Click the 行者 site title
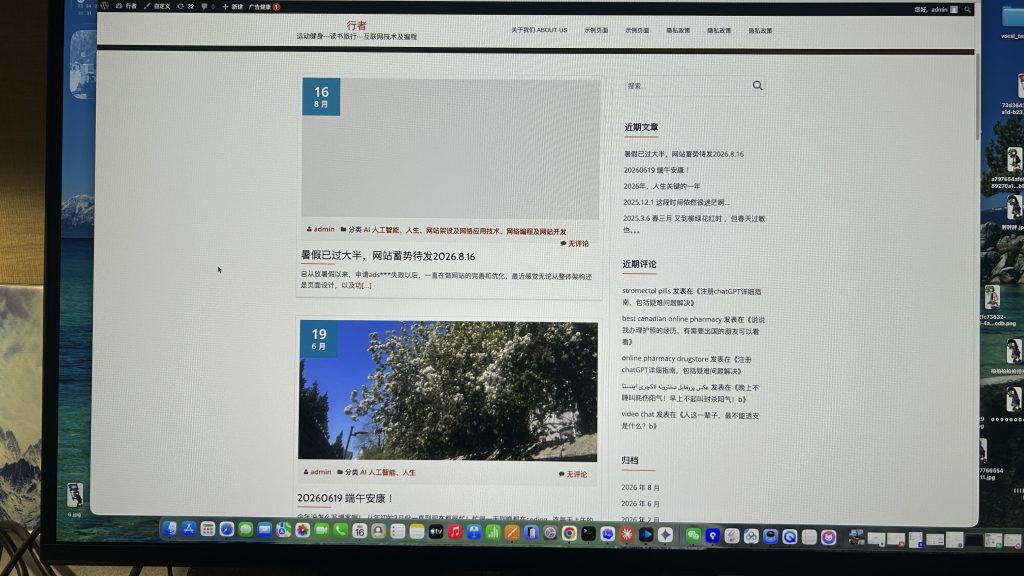Image resolution: width=1024 pixels, height=576 pixels. pyautogui.click(x=357, y=25)
